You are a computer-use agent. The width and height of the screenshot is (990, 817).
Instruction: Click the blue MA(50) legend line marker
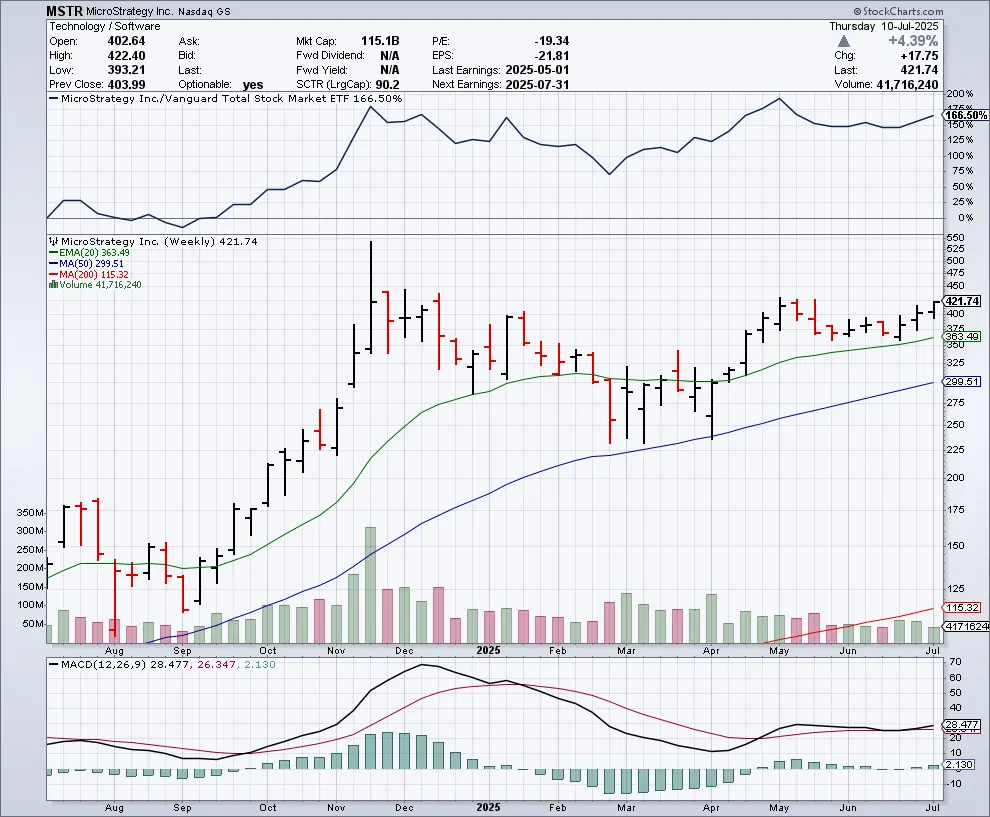[54, 264]
